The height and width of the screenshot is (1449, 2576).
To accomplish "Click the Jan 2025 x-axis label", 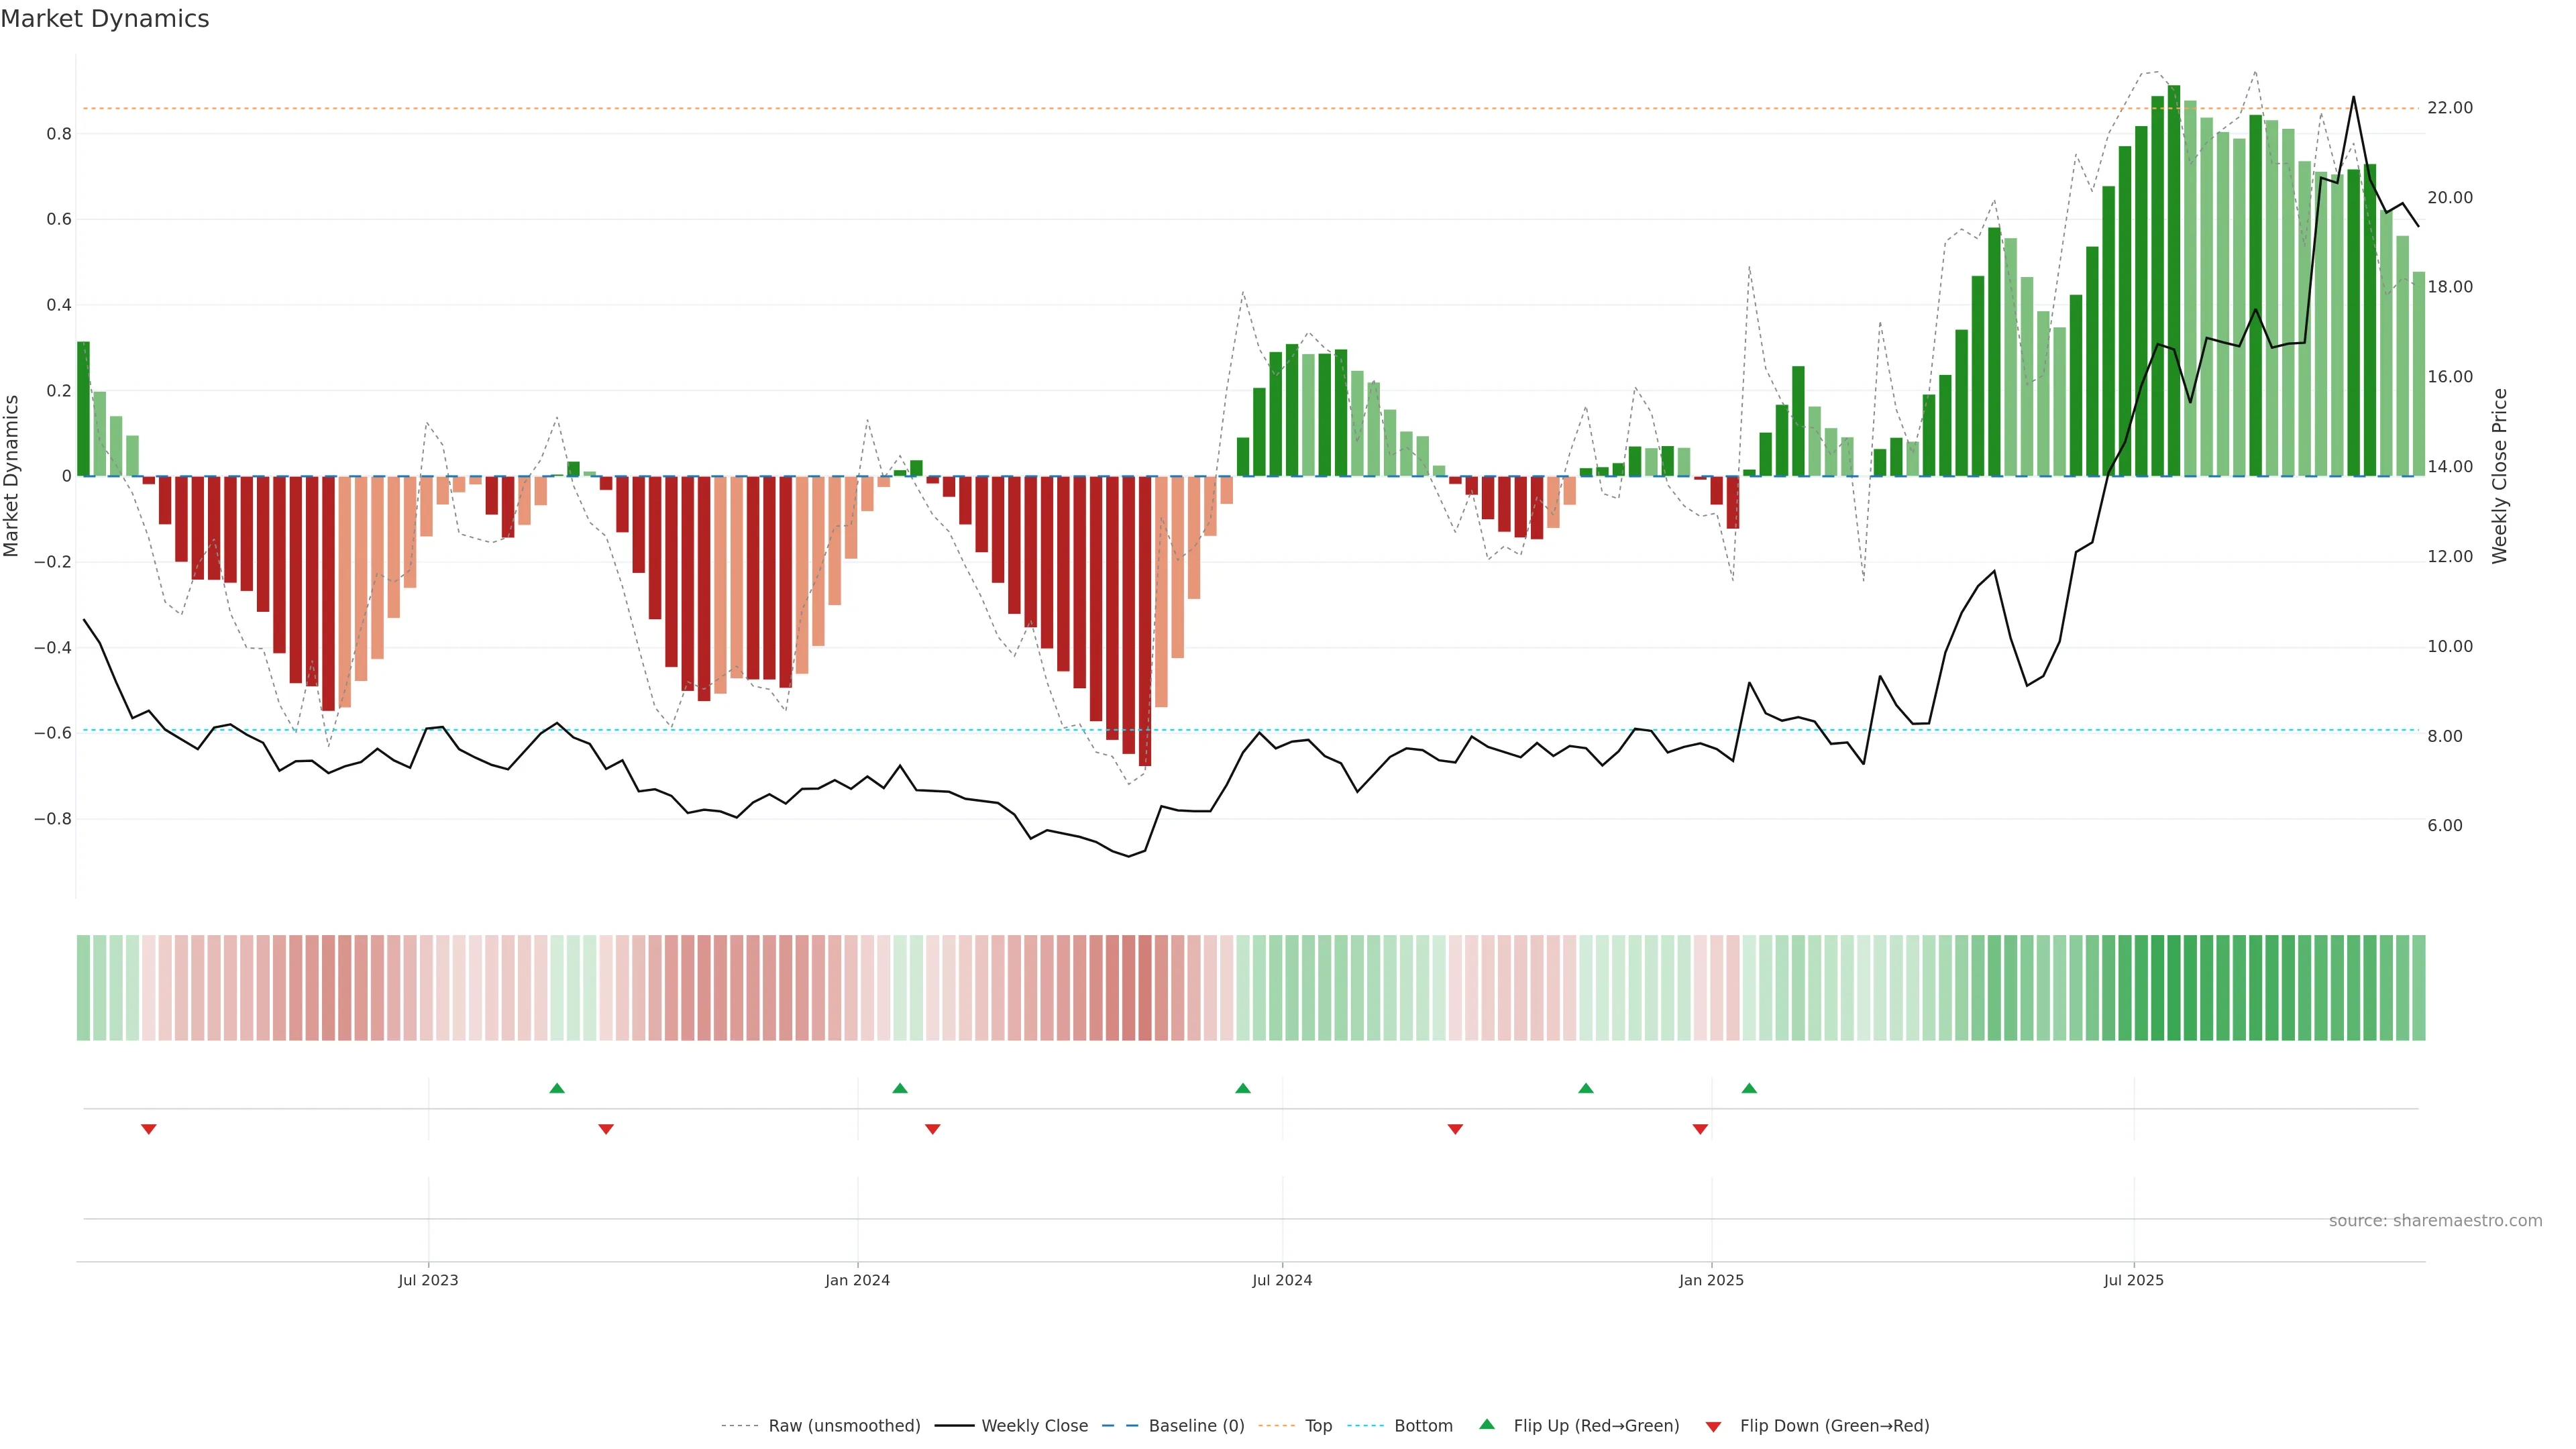I will pos(1711,1280).
